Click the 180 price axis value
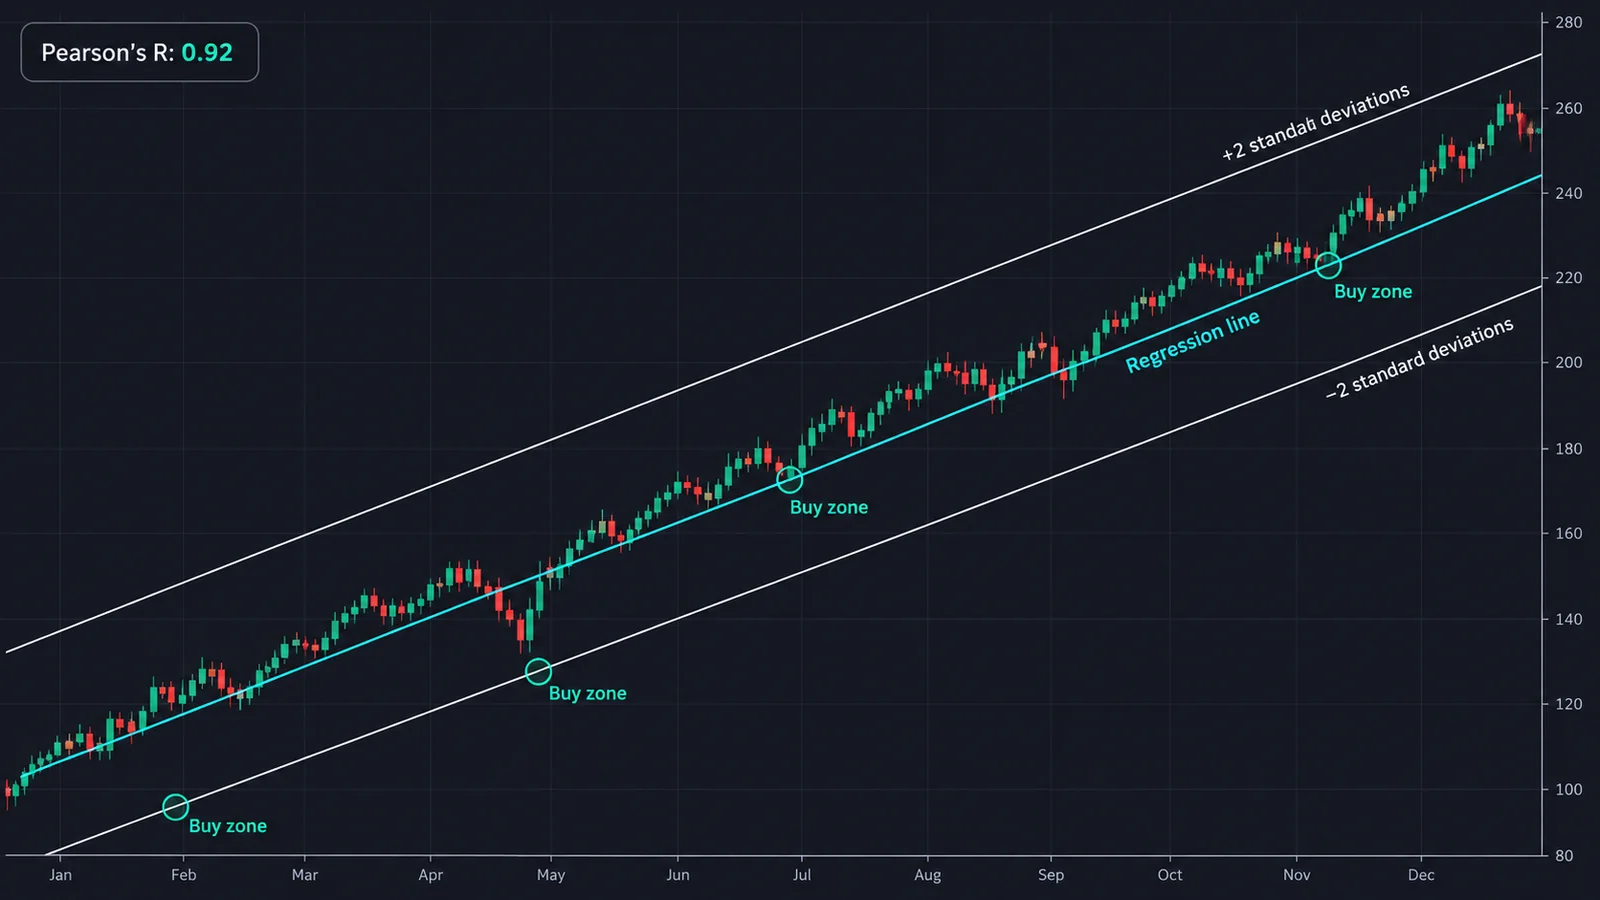The height and width of the screenshot is (900, 1600). [1569, 449]
